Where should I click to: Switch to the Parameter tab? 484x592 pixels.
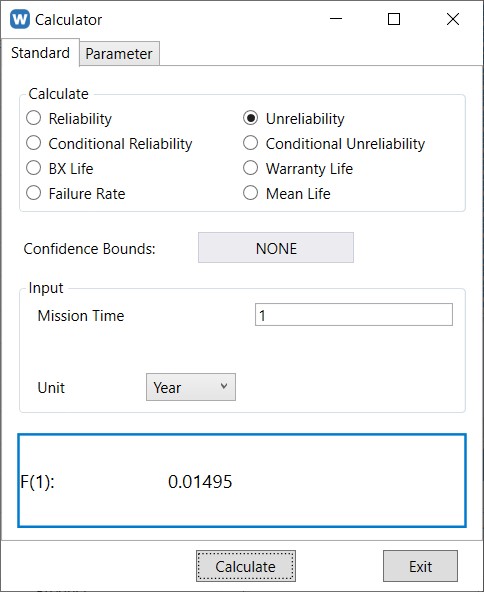click(x=119, y=54)
